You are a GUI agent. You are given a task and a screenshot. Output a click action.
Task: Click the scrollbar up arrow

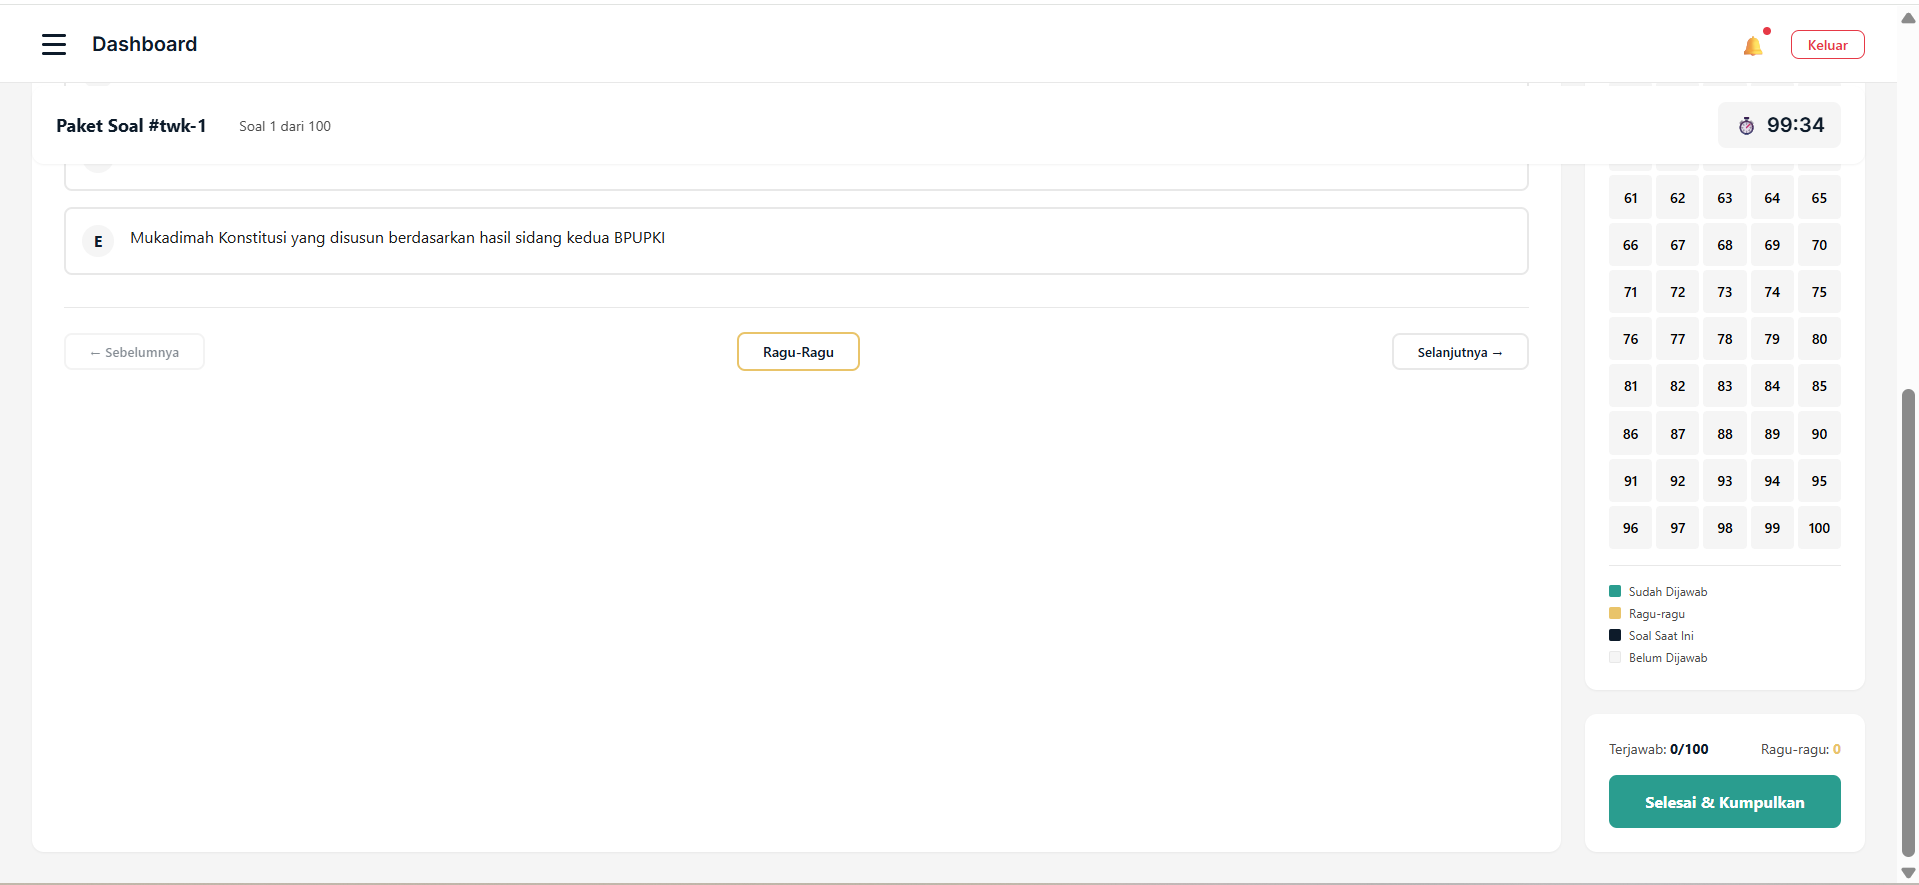coord(1908,18)
